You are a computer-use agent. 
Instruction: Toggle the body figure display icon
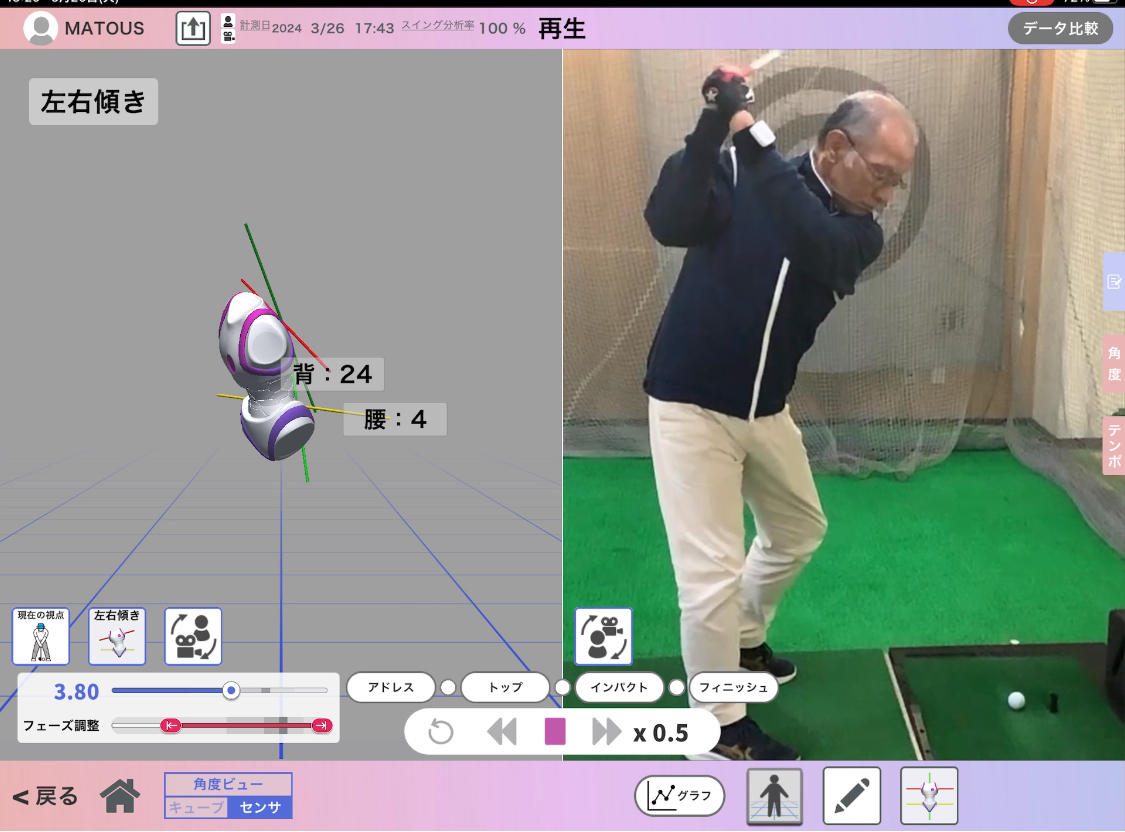pos(774,795)
